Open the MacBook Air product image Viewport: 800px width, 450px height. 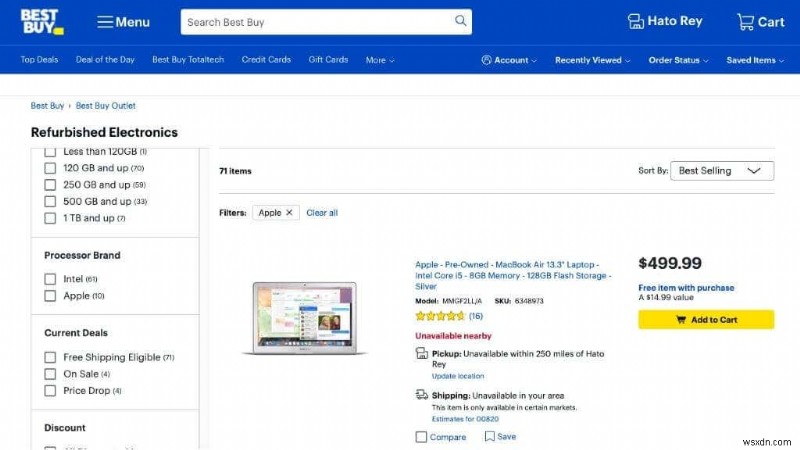click(305, 318)
